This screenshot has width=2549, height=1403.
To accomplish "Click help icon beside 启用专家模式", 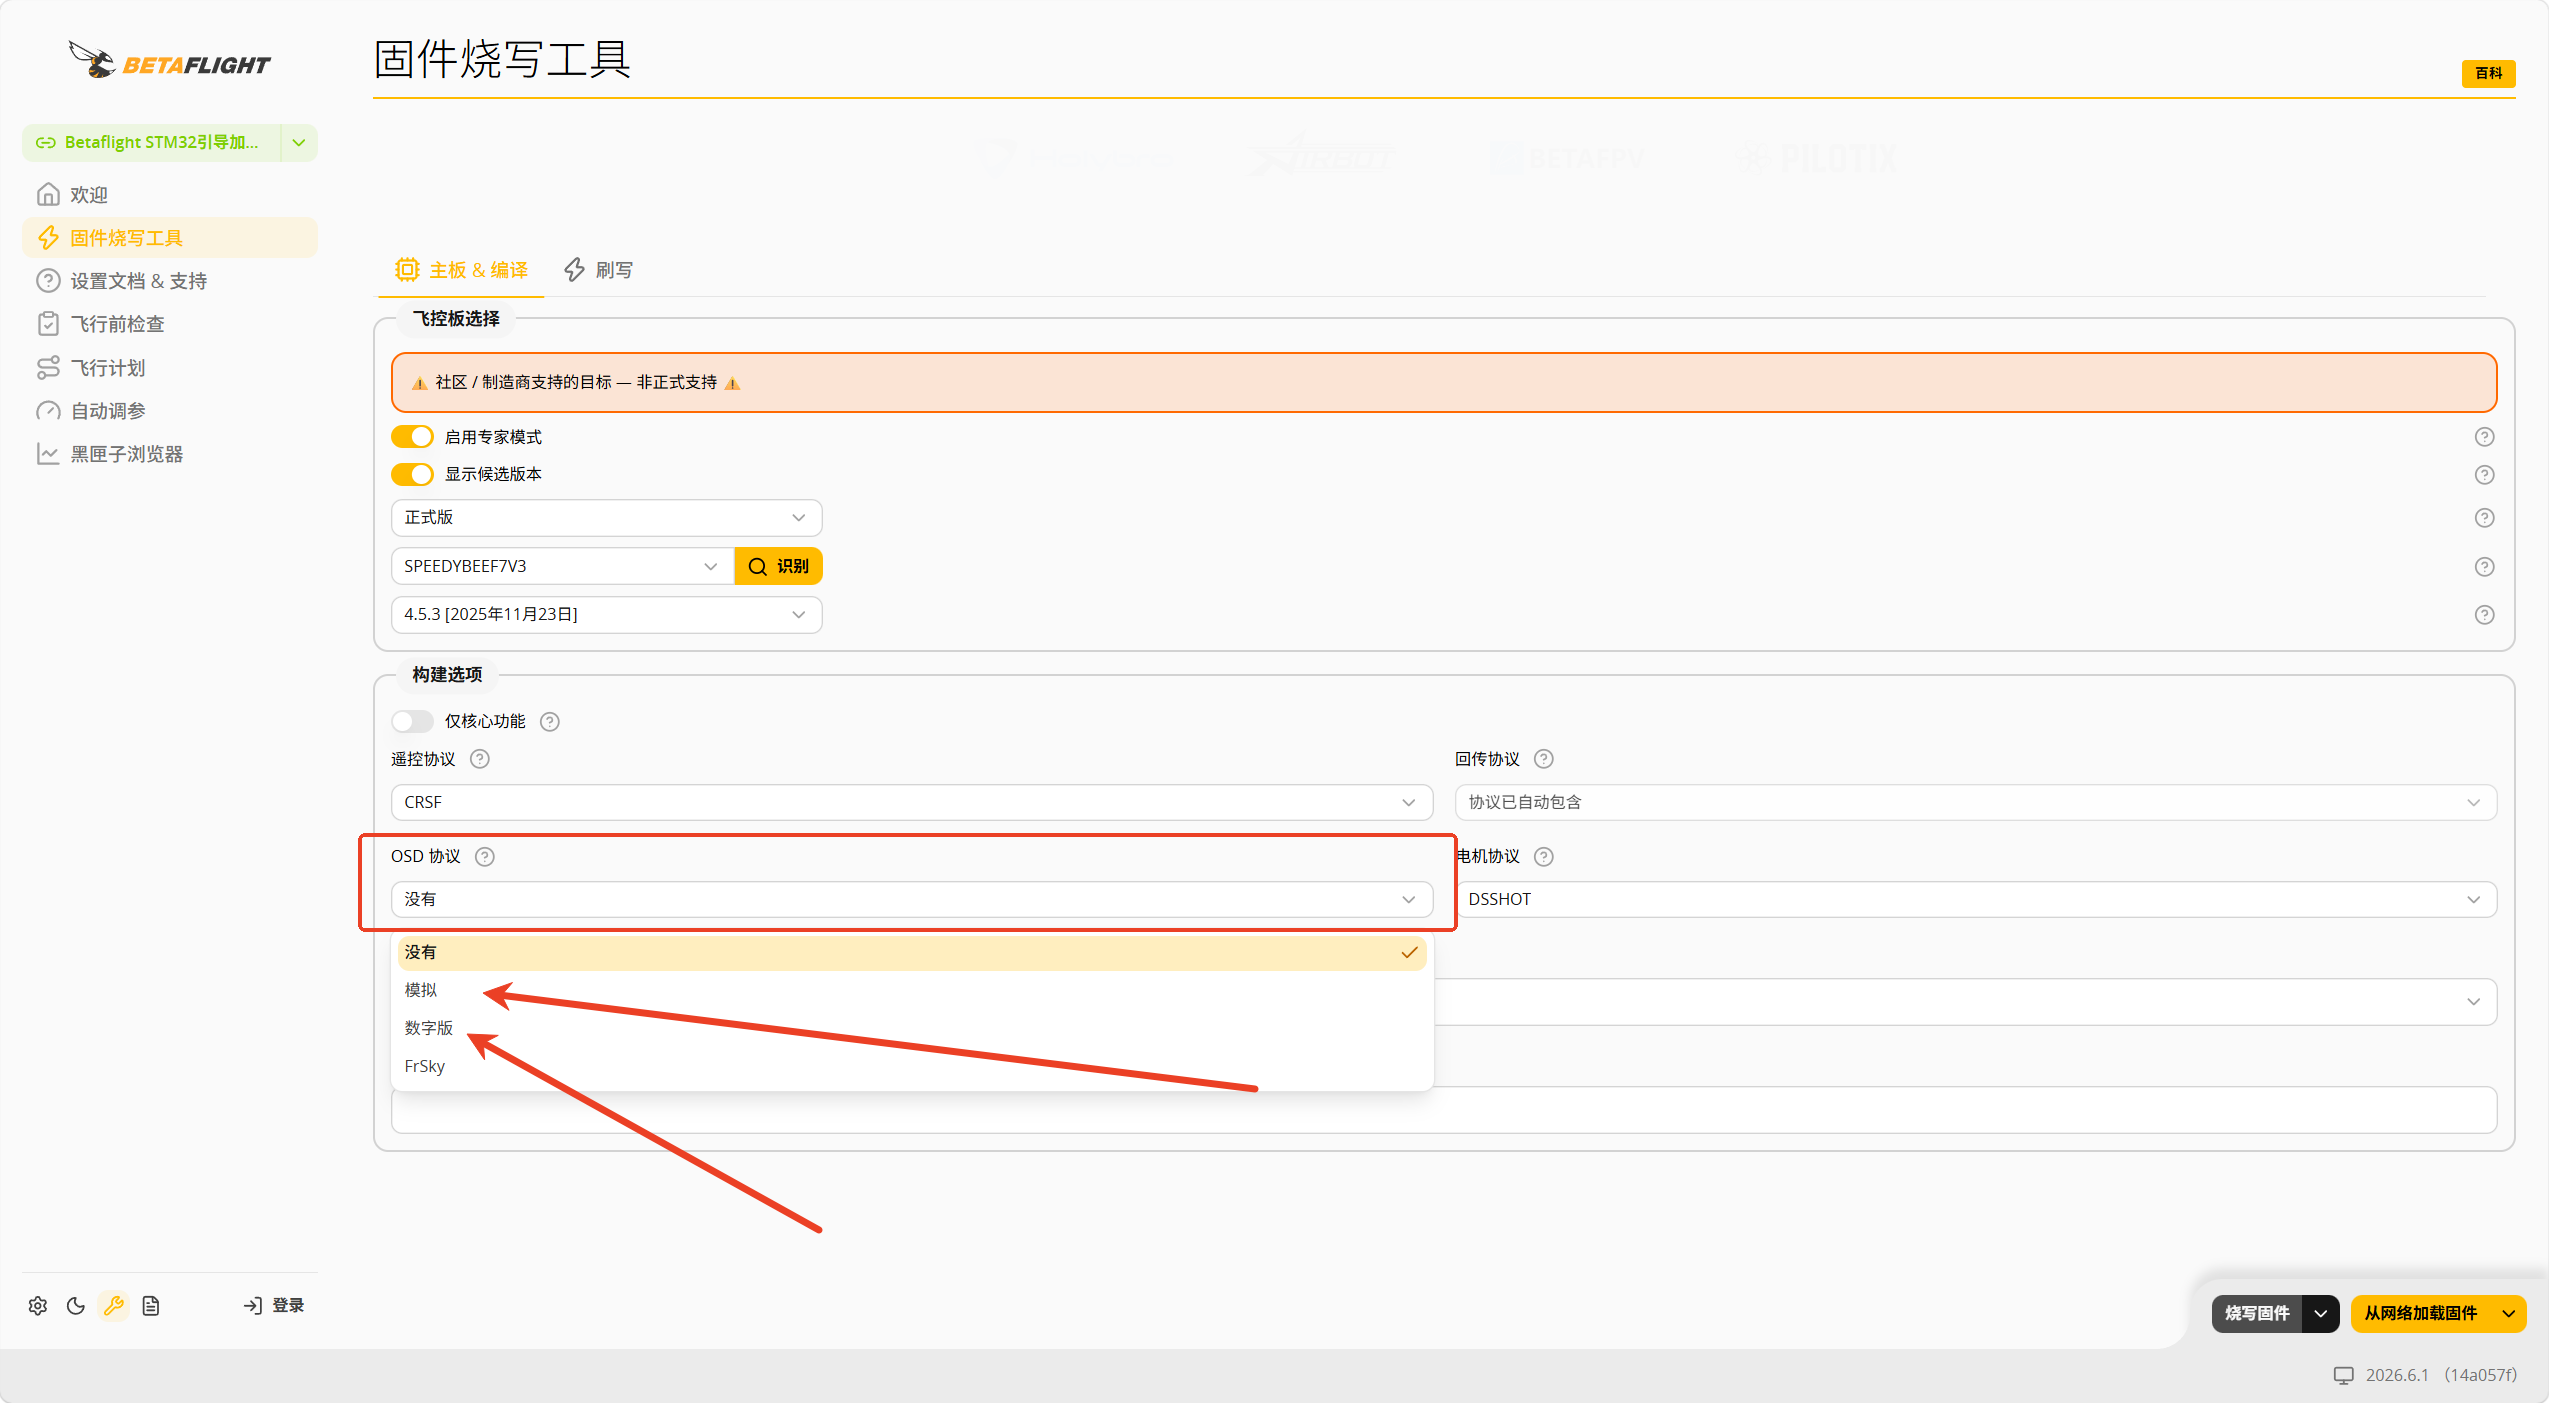I will (x=2484, y=437).
